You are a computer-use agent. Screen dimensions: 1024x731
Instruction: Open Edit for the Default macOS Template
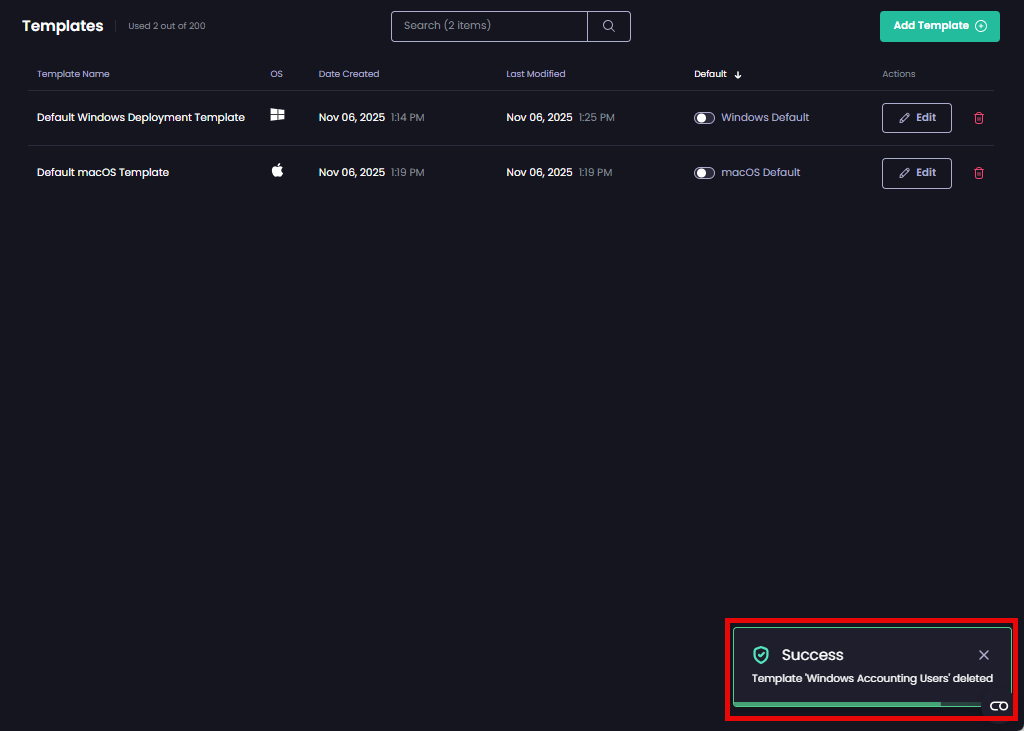pos(916,172)
